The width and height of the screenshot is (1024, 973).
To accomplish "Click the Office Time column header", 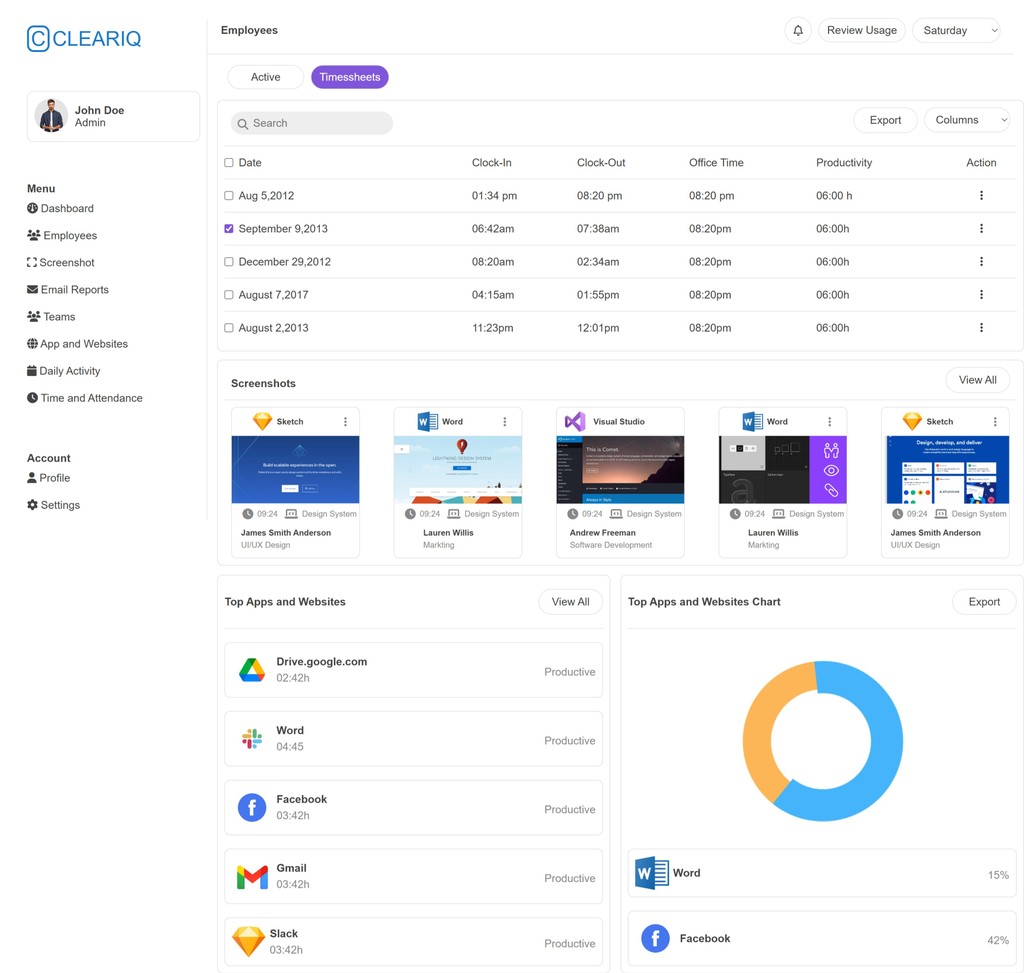I will [716, 163].
